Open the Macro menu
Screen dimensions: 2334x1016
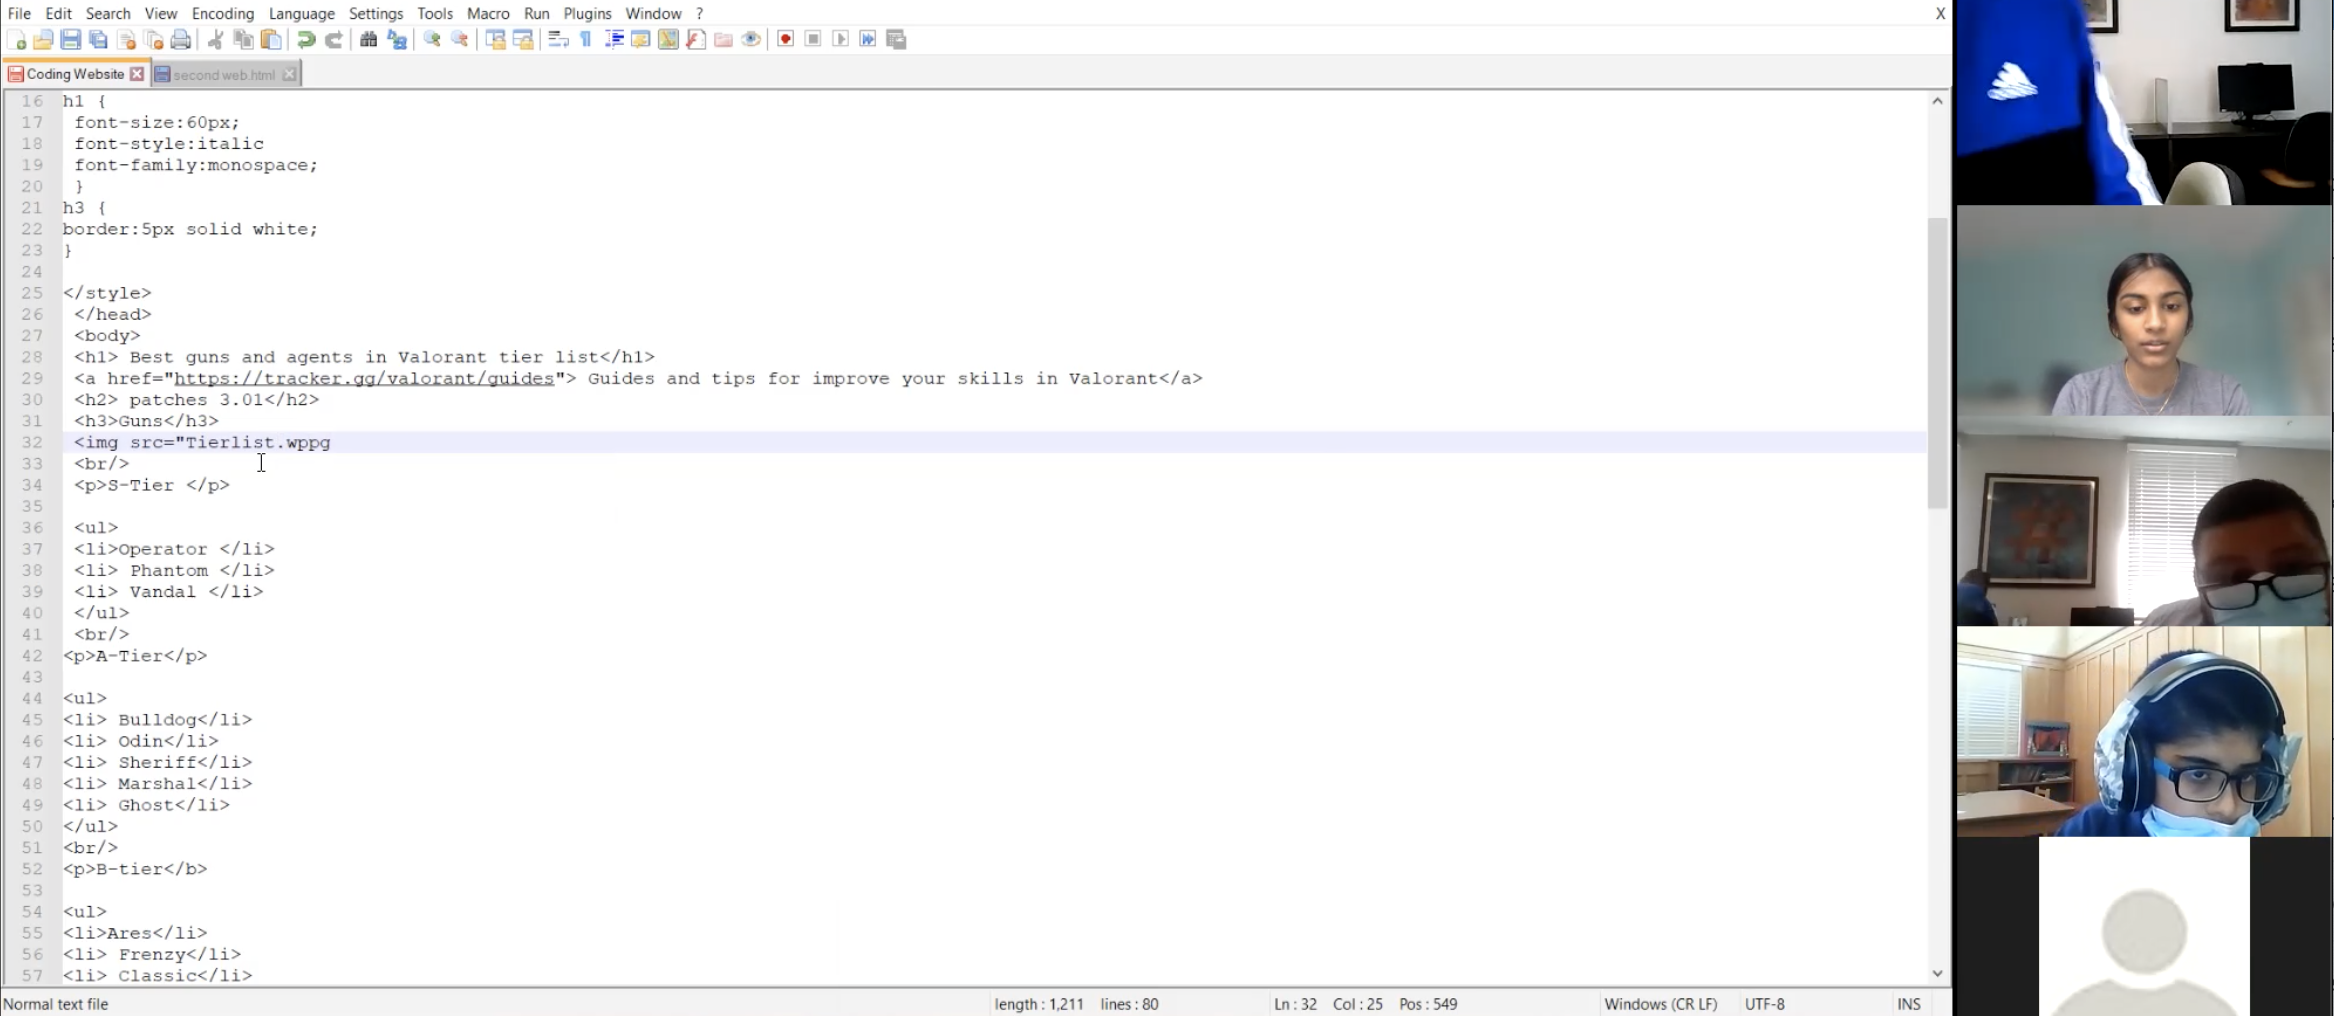click(x=488, y=13)
